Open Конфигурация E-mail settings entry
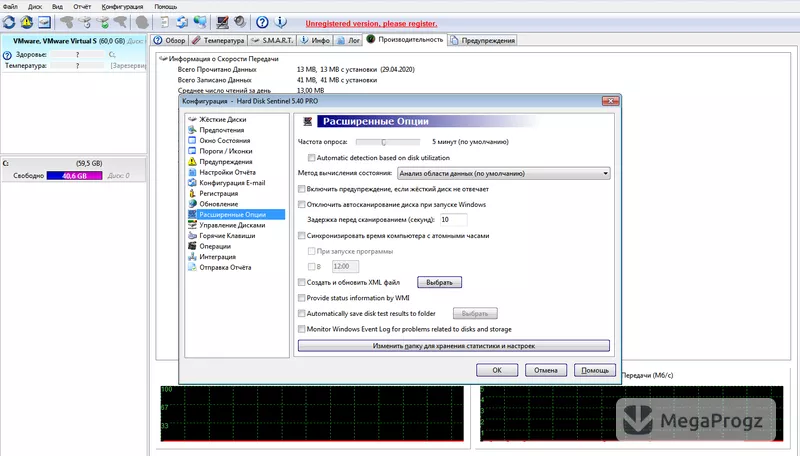The width and height of the screenshot is (800, 456). pos(232,183)
